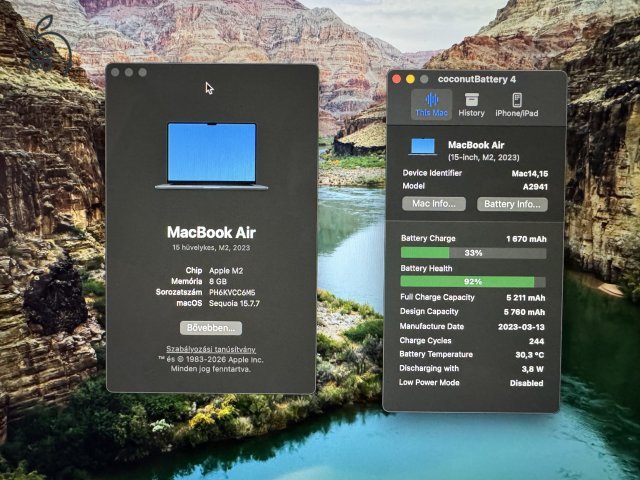
Task: Click the MacBook Air laptop icon in coconutBattery
Action: [x=423, y=147]
